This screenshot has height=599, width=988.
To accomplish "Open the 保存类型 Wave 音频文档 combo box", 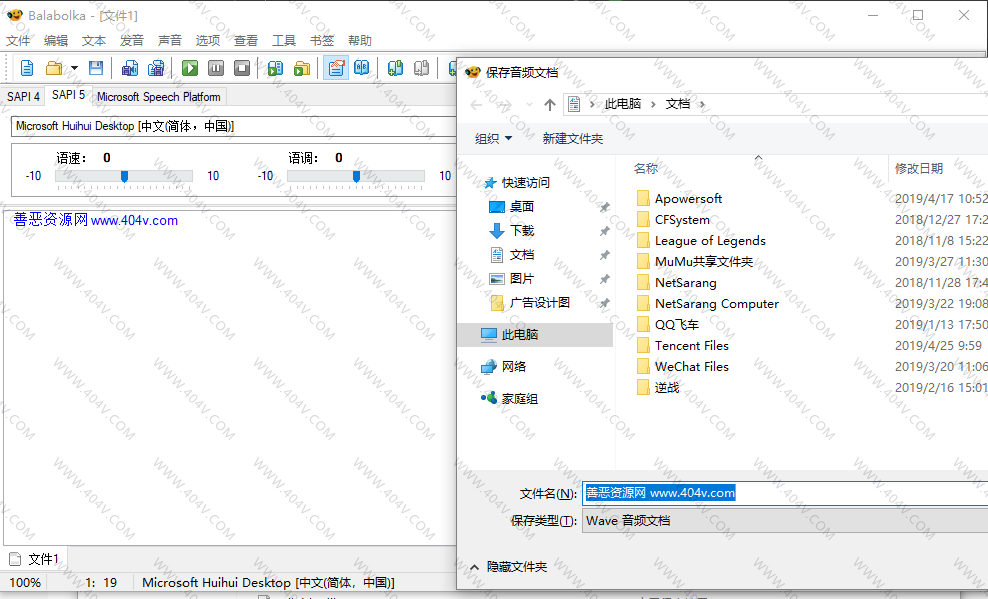I will pos(780,521).
